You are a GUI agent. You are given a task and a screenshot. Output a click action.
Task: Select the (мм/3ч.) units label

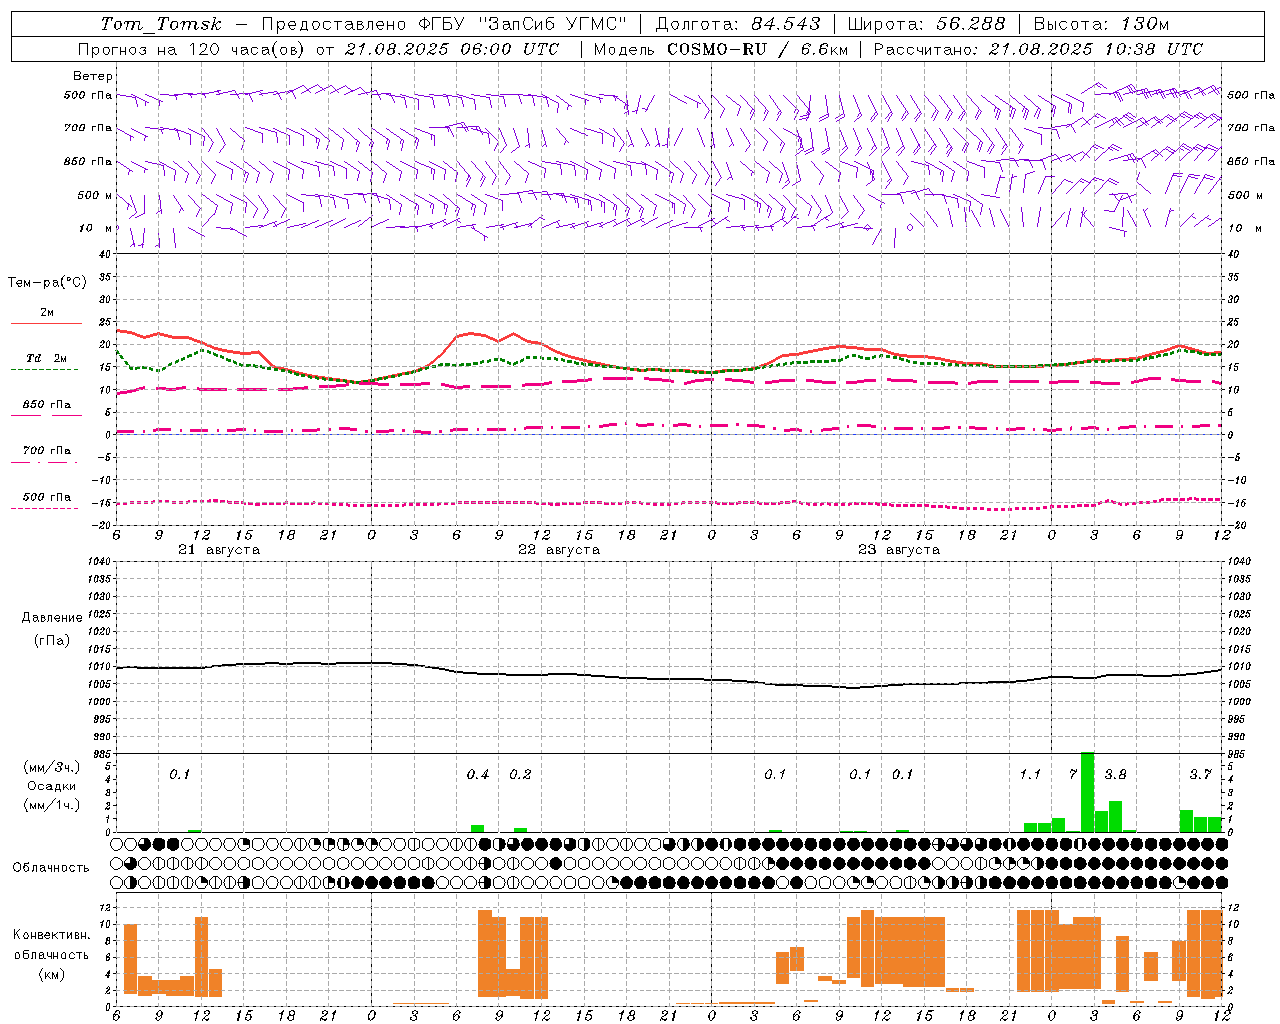pos(52,768)
